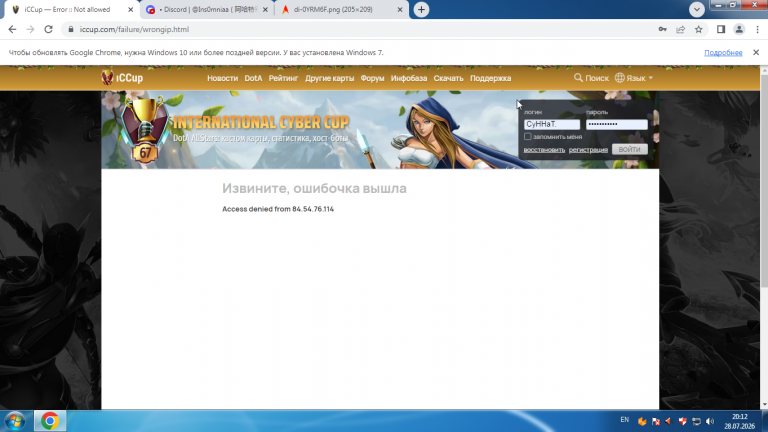Click the red shield antivirus tray icon

coord(682,421)
